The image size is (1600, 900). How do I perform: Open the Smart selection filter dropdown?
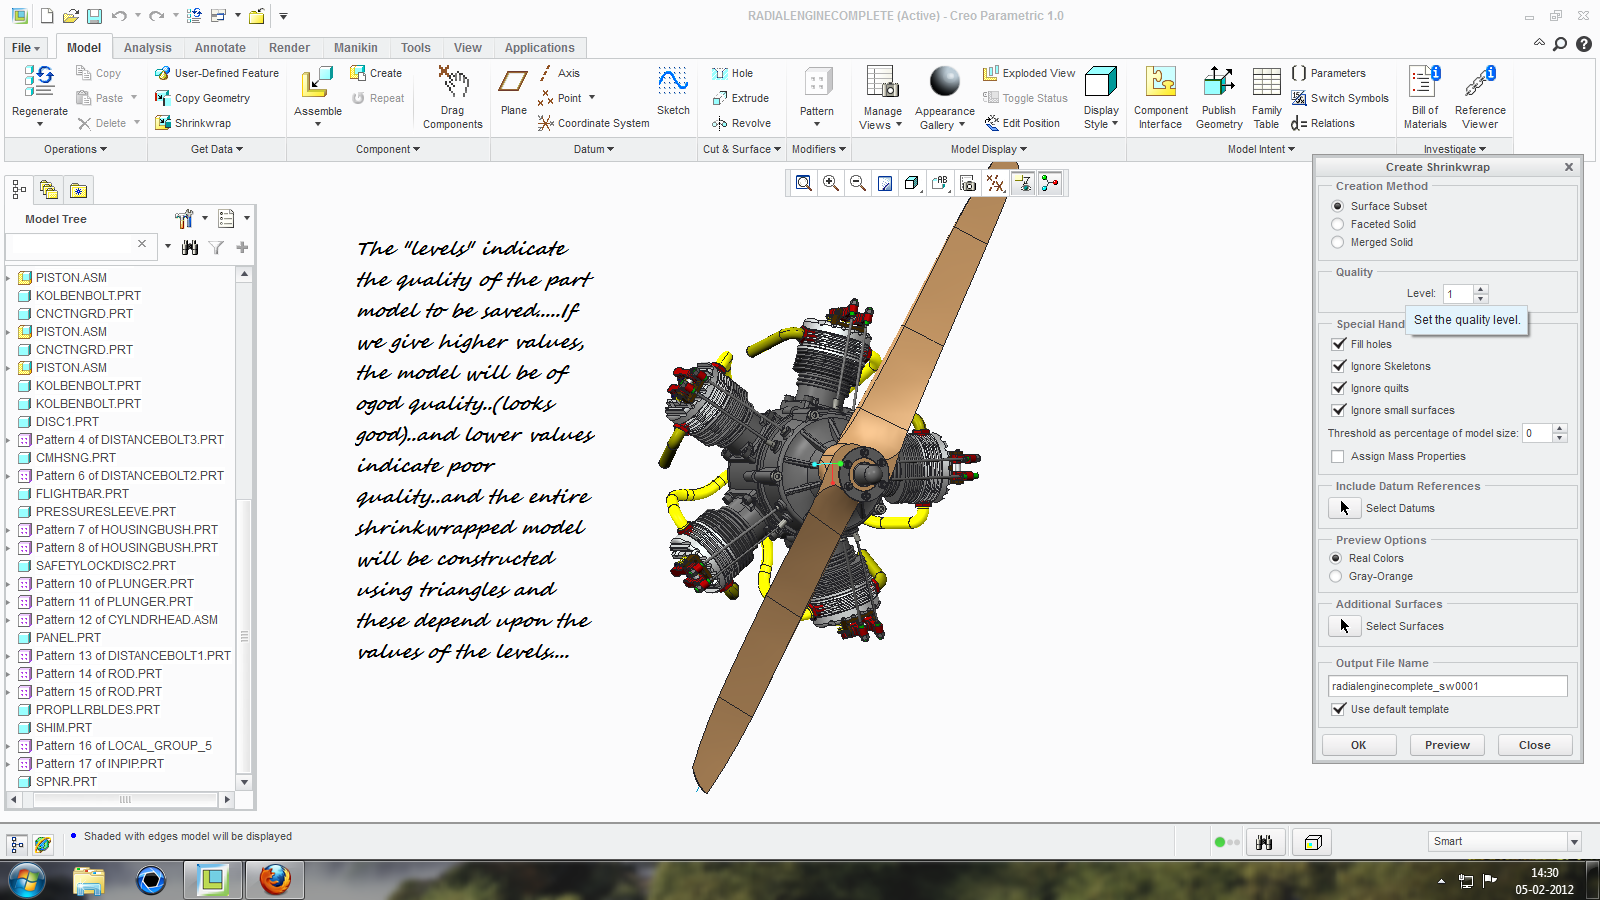[1574, 842]
